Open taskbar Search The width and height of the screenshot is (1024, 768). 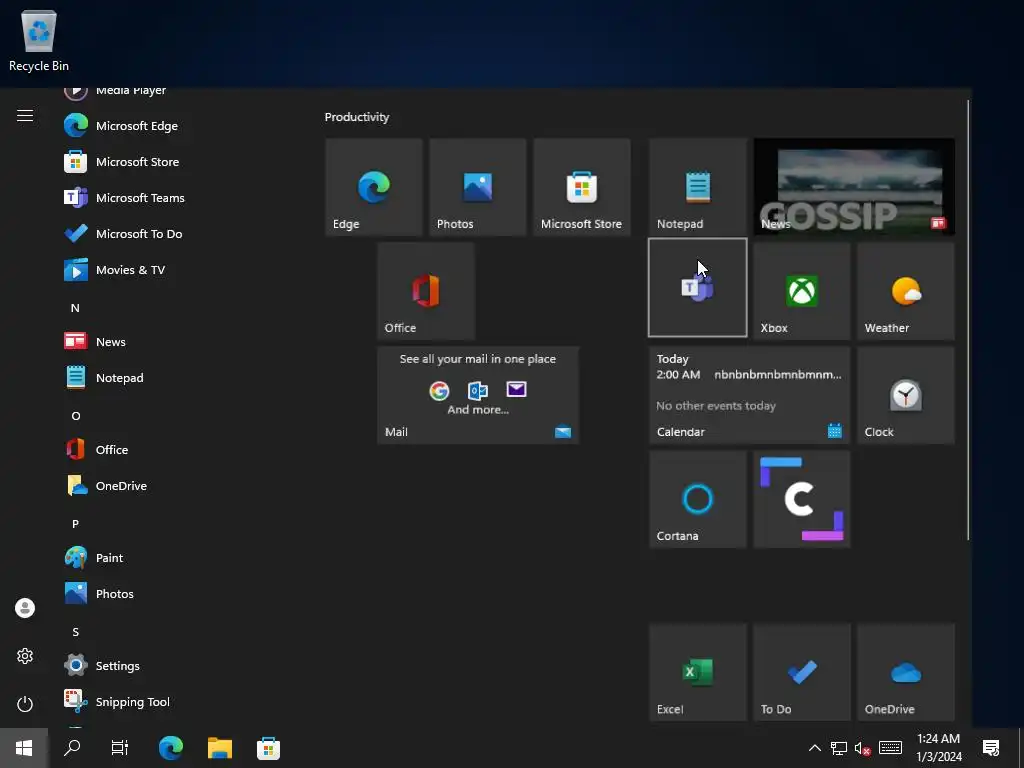(72, 748)
